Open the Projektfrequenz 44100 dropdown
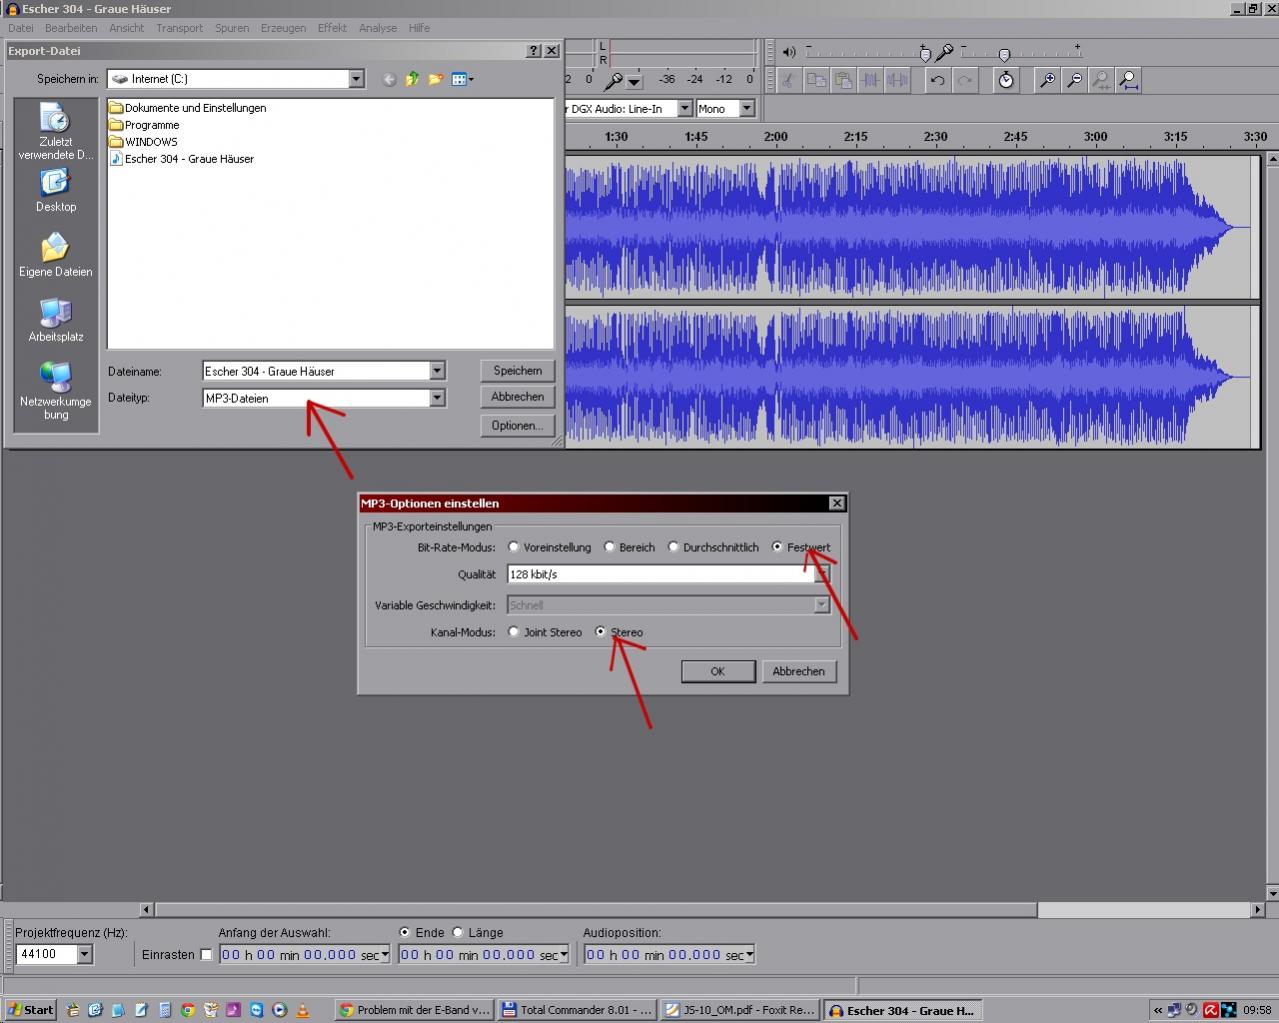Screen dimensions: 1279x1023 pos(85,954)
